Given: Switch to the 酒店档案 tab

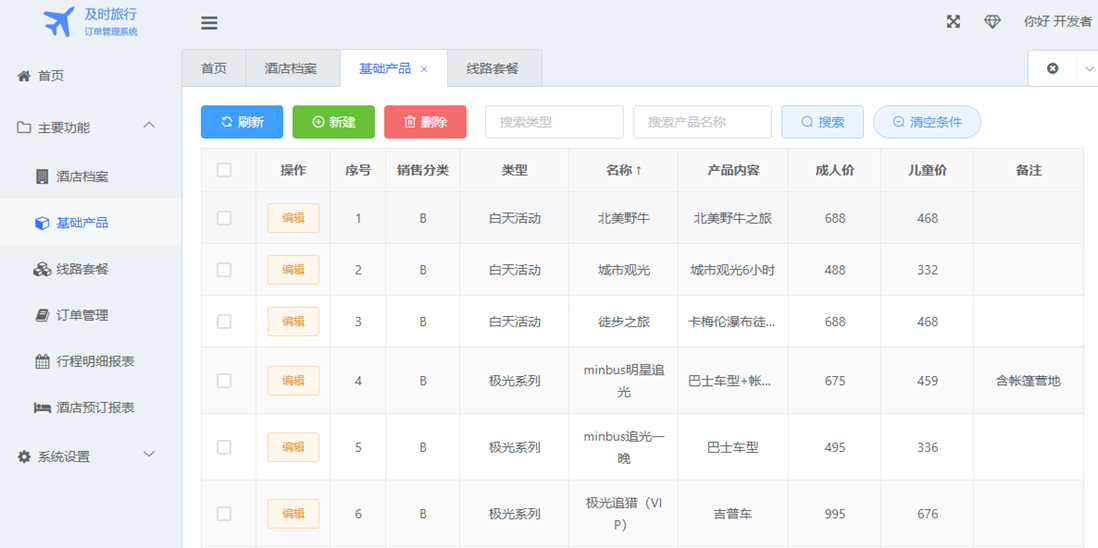Looking at the screenshot, I should click(291, 69).
